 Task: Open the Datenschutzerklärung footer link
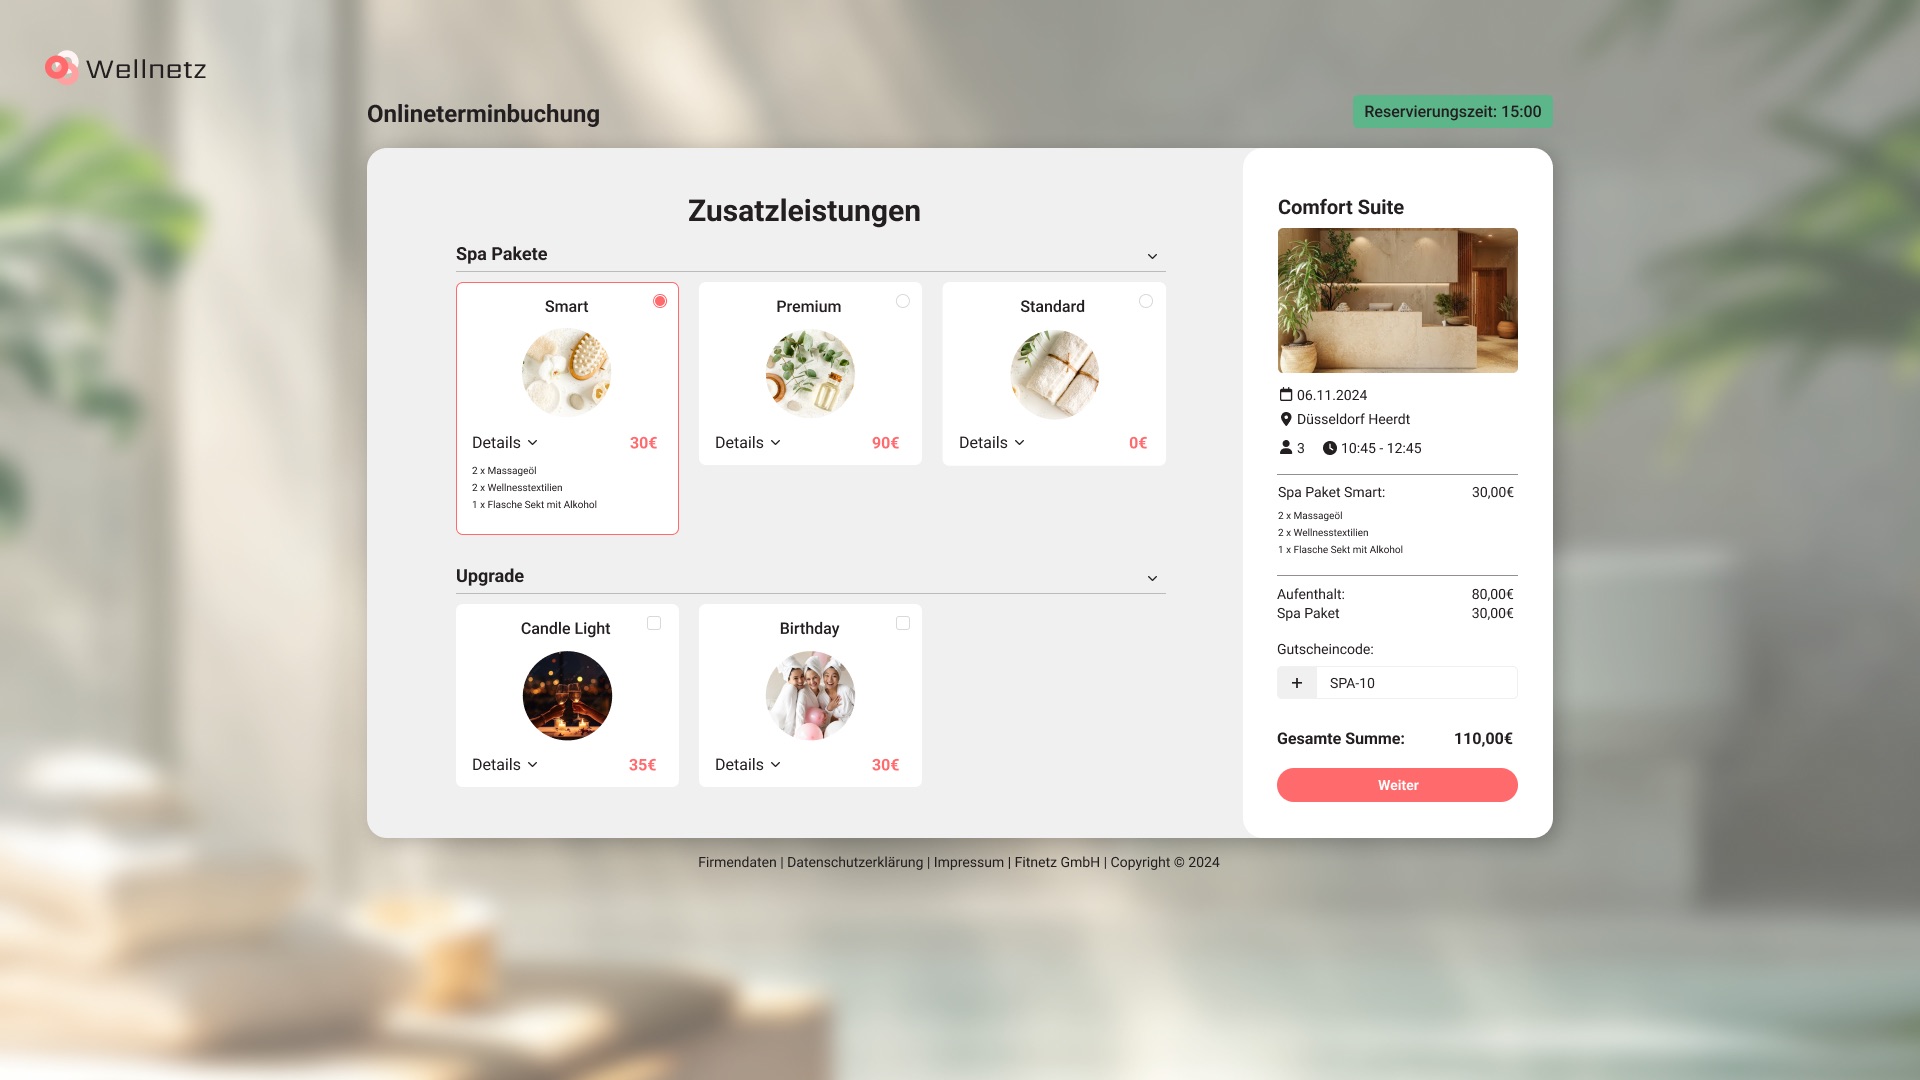point(855,862)
